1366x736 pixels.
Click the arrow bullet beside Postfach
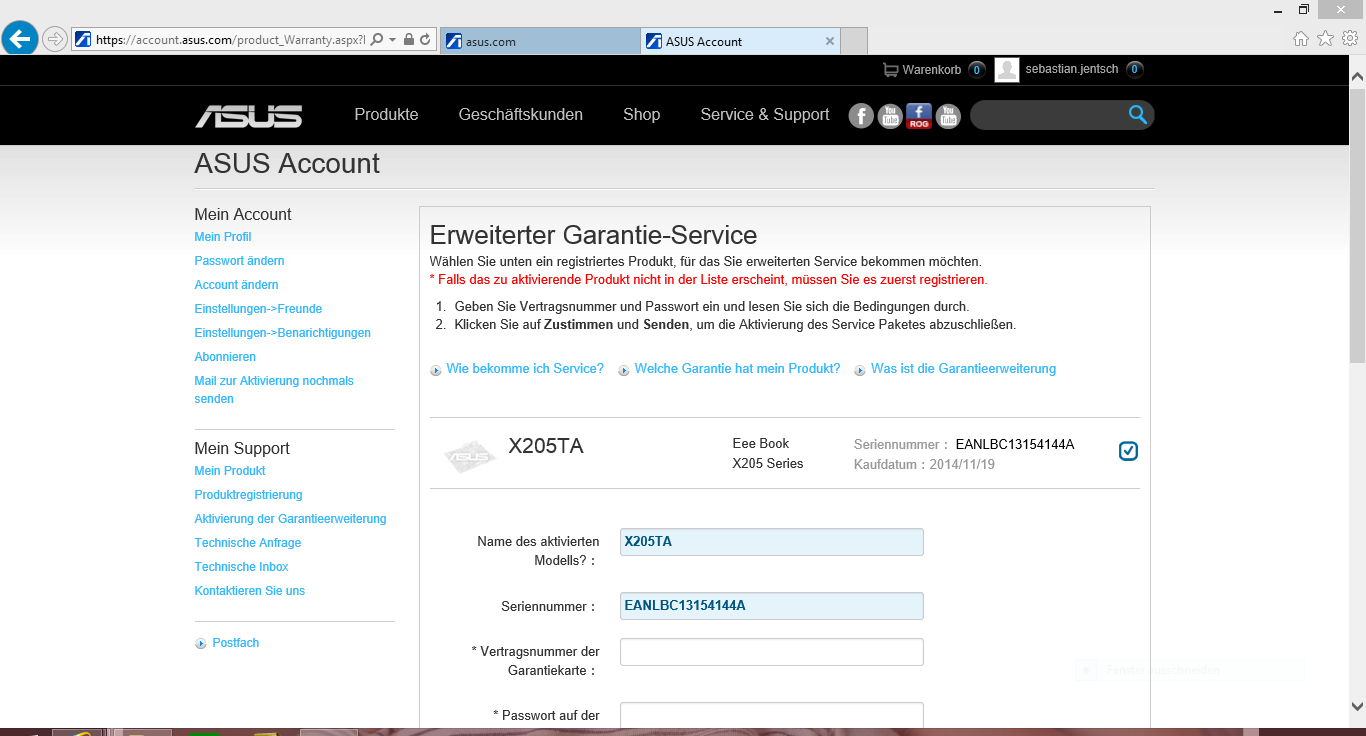(x=201, y=644)
